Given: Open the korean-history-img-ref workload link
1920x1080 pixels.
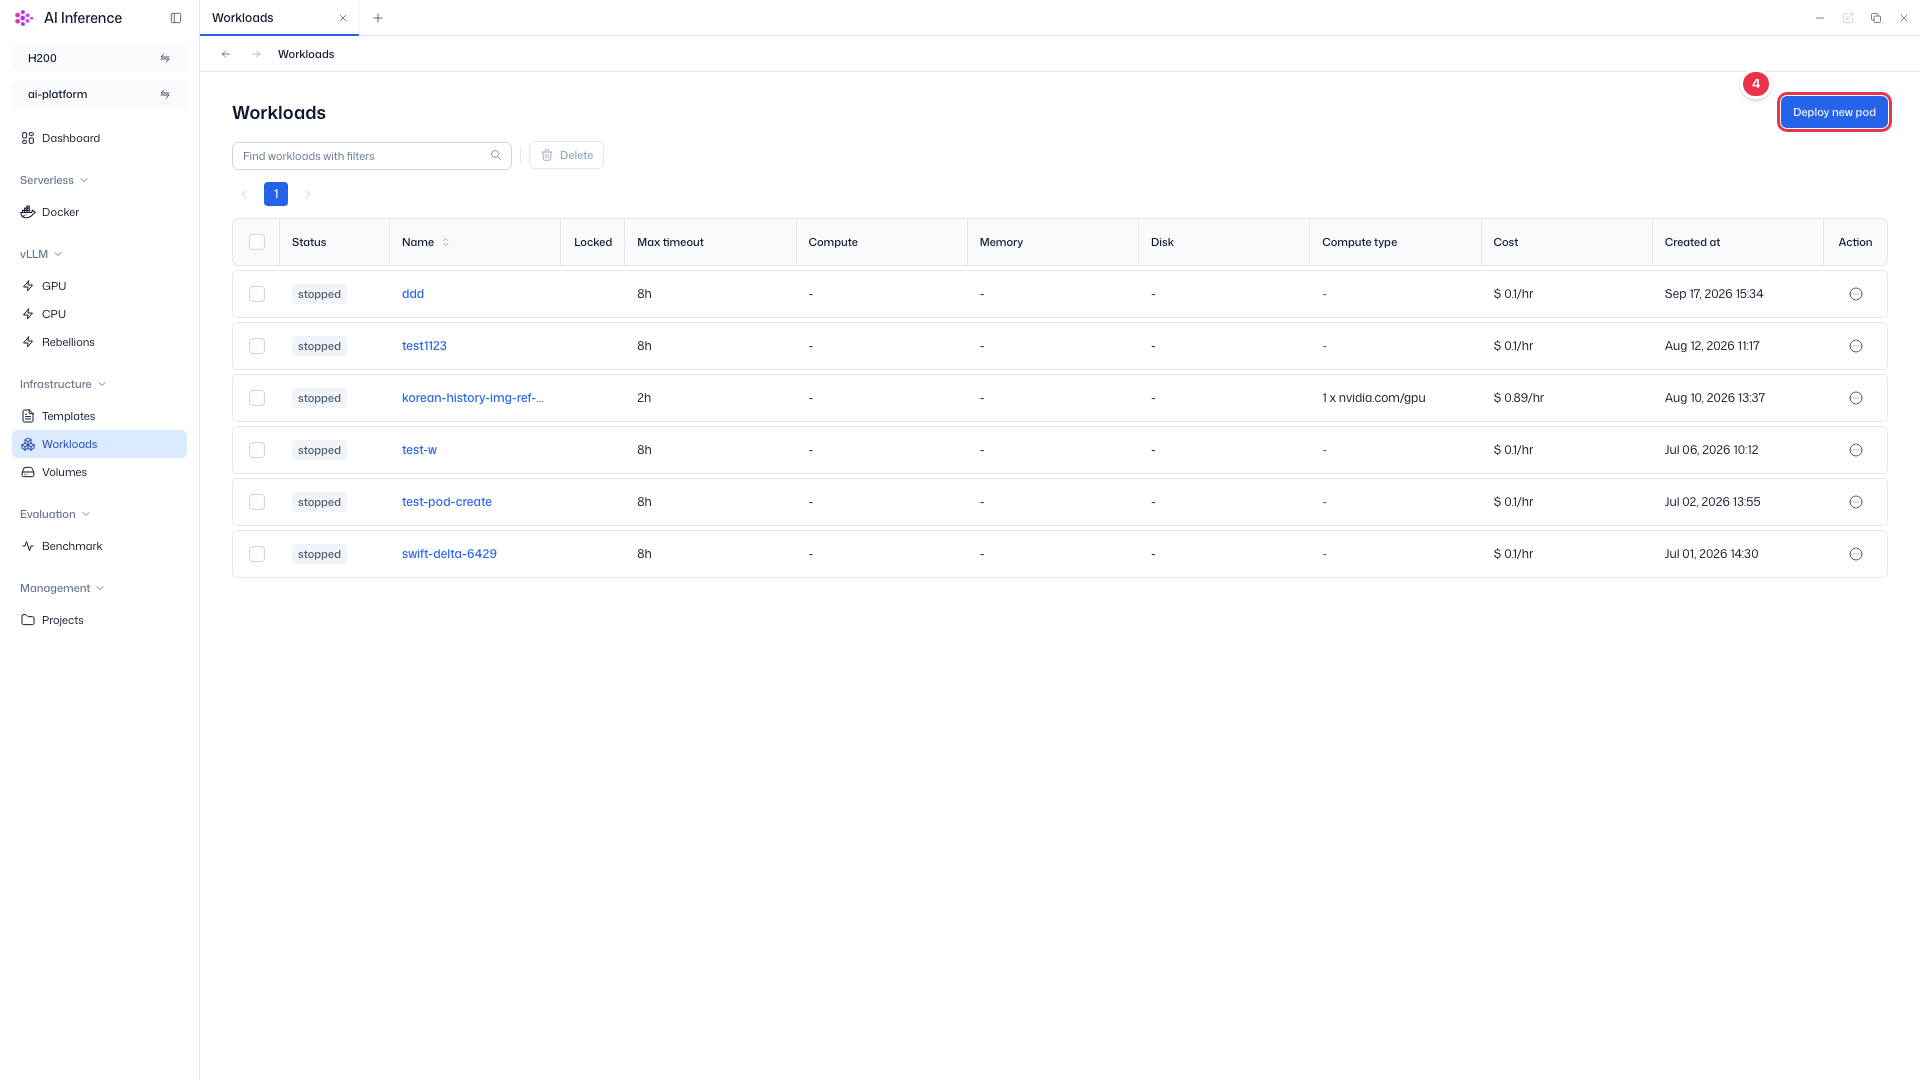Looking at the screenshot, I should (473, 398).
